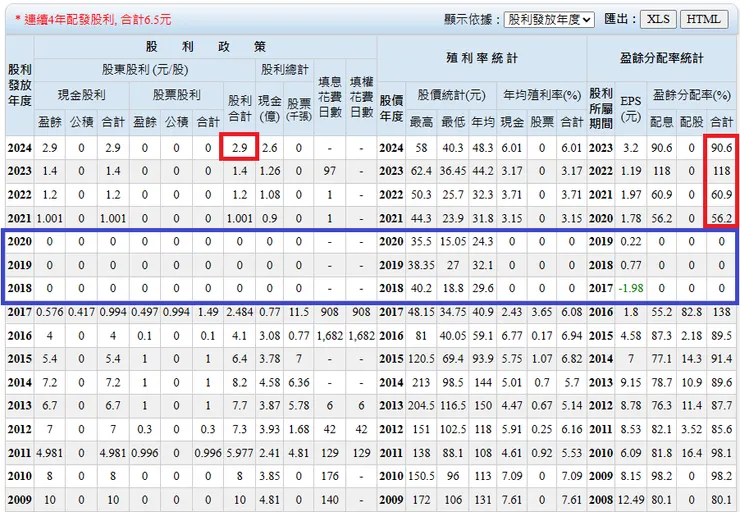The image size is (740, 512).
Task: Click the 2015 stock thousands value 7
Action: point(299,359)
